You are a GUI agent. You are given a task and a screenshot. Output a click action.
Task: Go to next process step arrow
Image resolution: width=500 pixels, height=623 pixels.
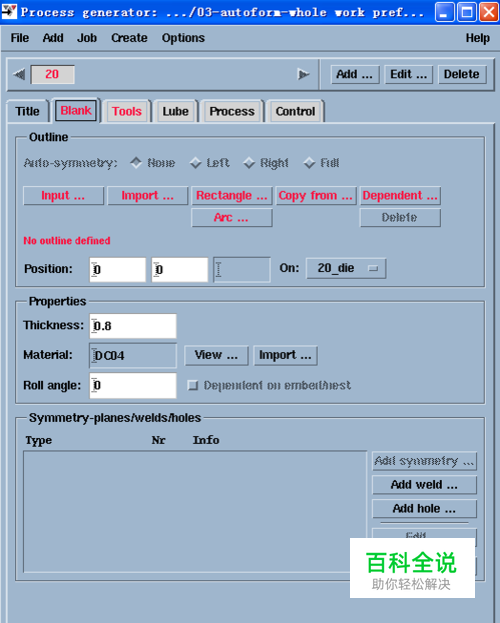[x=303, y=74]
